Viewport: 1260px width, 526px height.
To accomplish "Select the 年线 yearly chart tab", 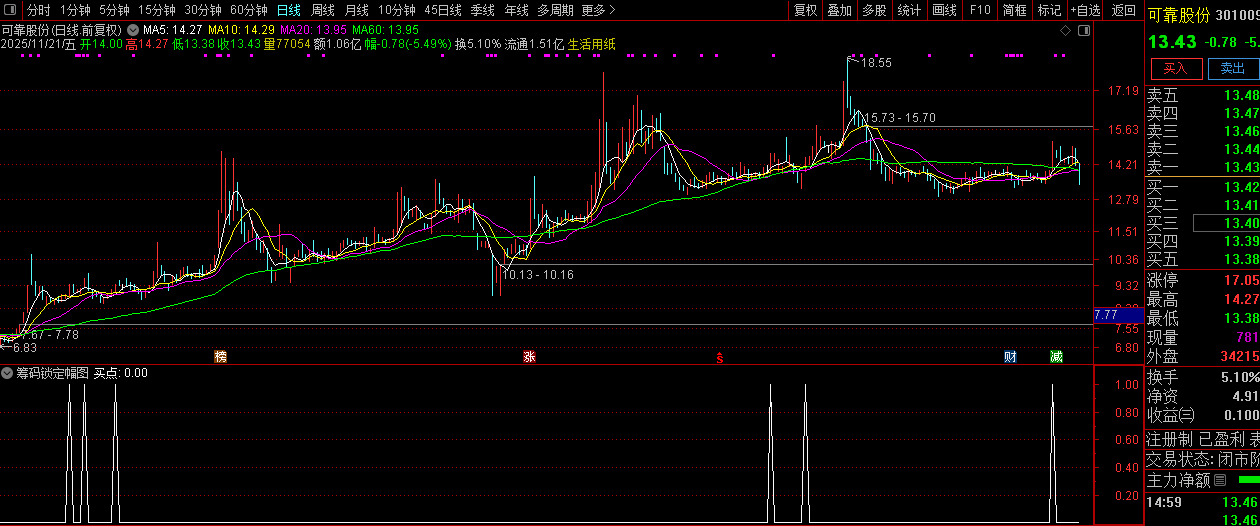I will coord(516,10).
